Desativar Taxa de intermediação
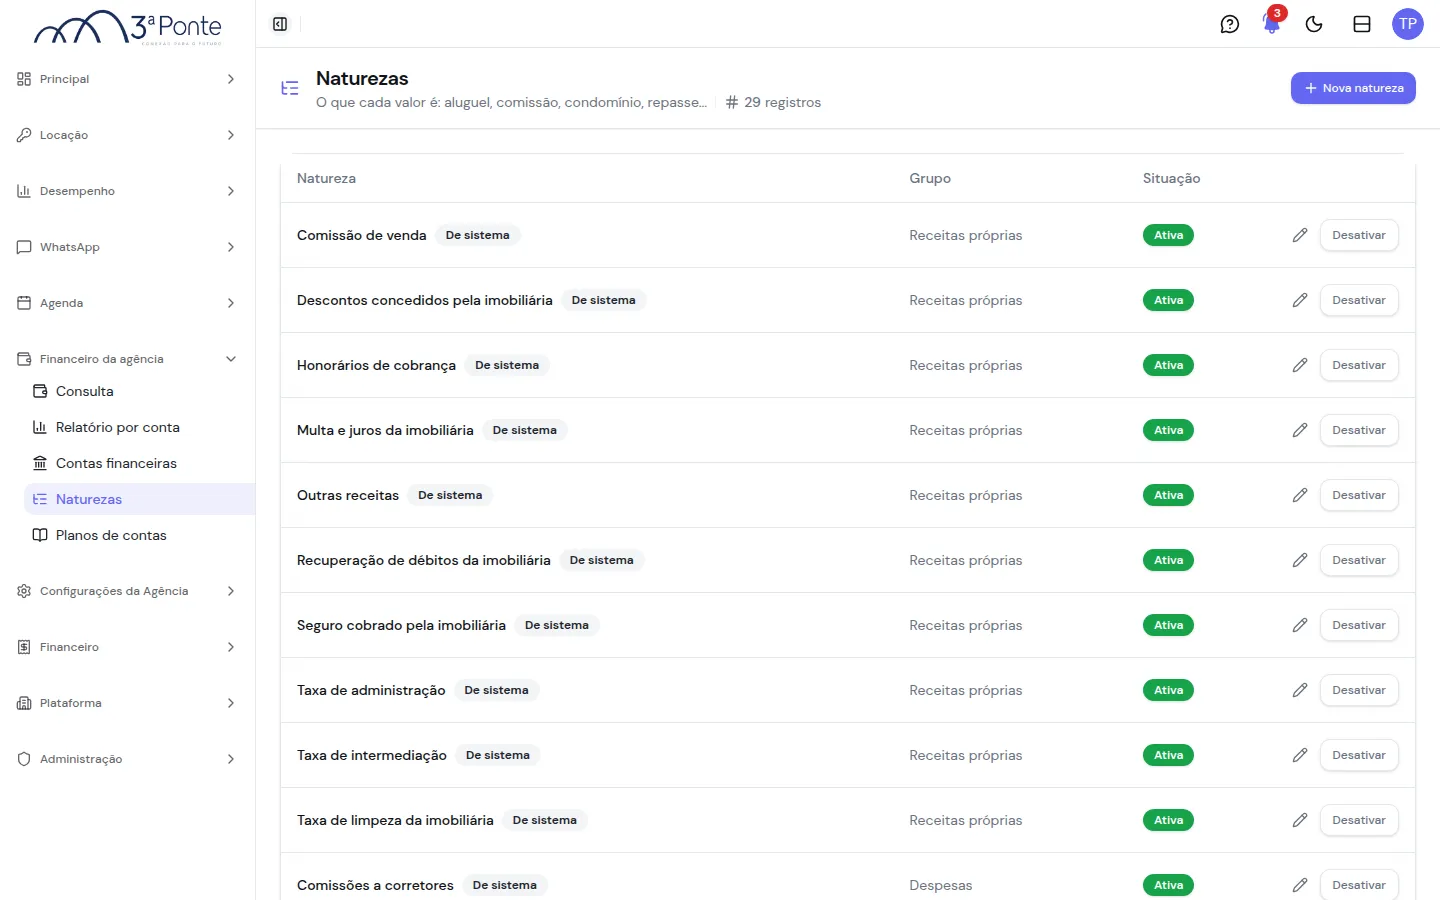This screenshot has width=1440, height=900. point(1359,755)
